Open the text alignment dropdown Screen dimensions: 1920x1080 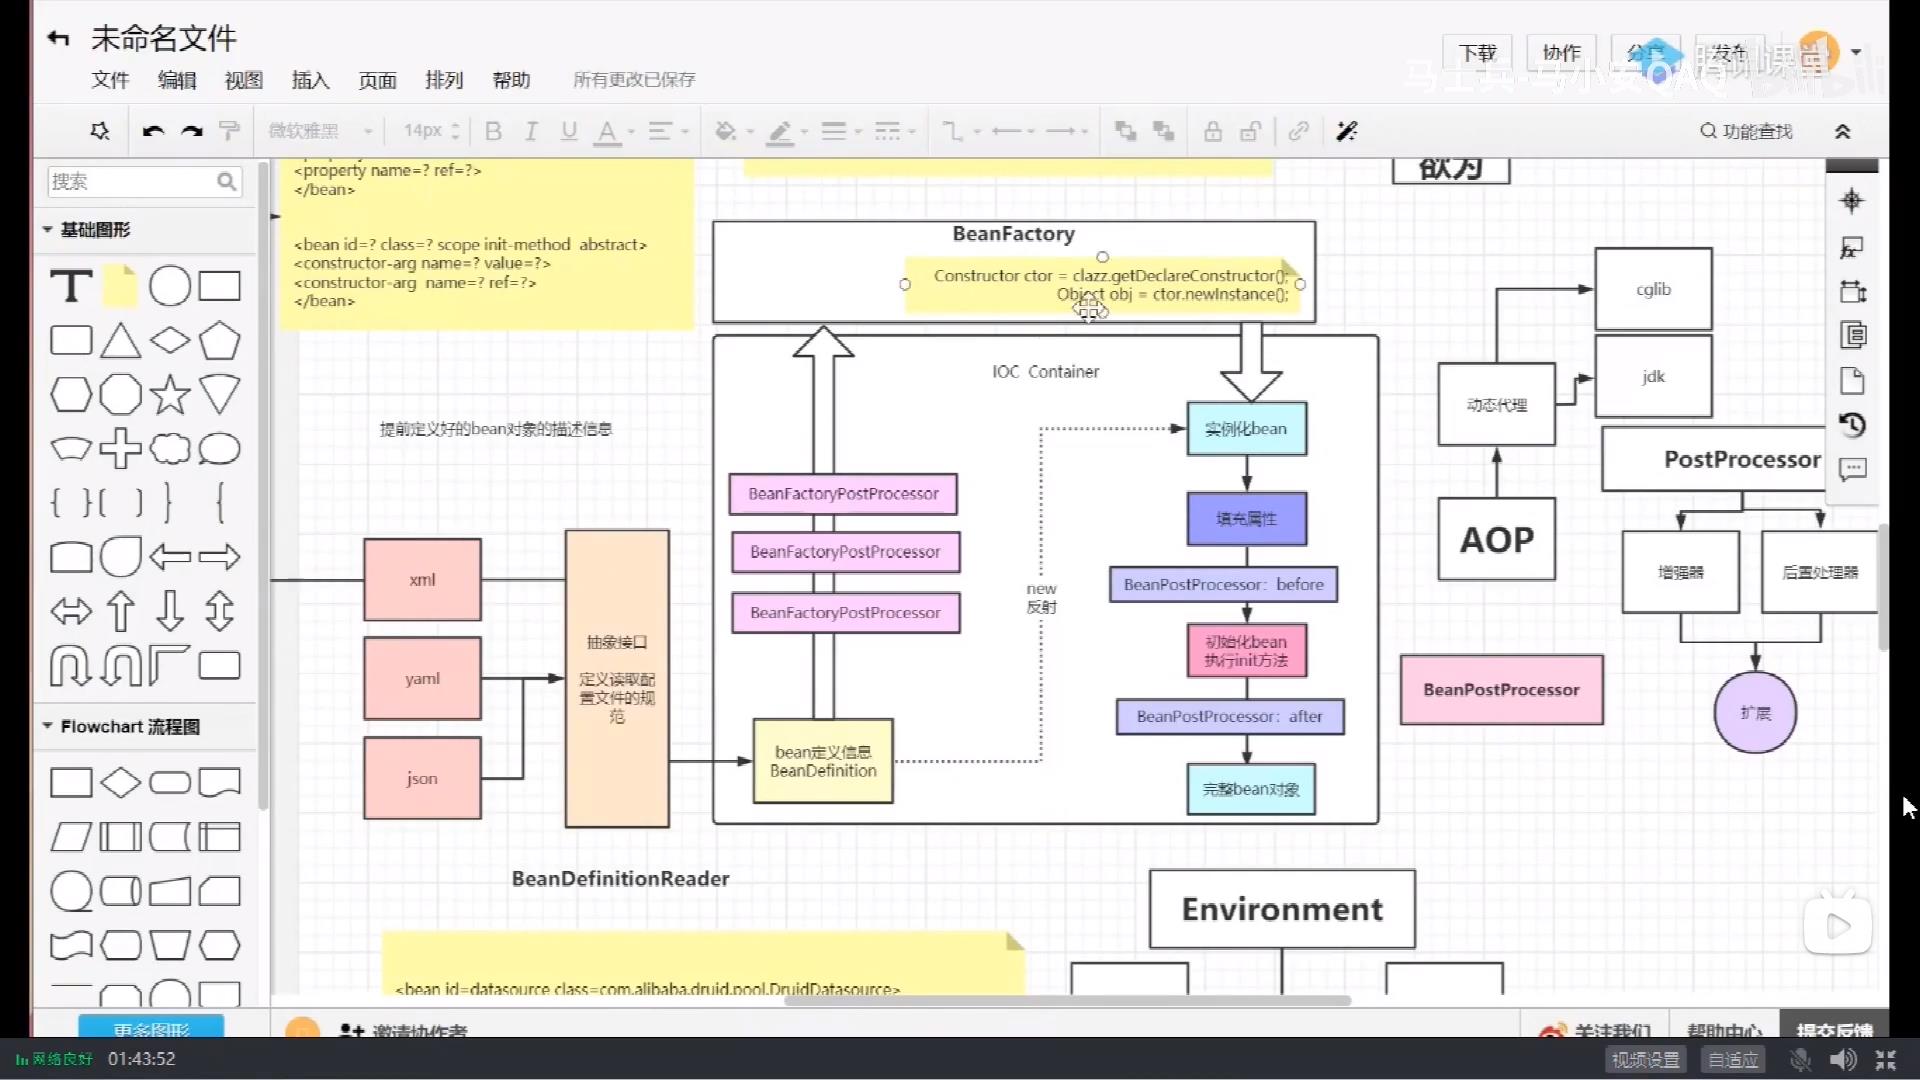pos(668,131)
